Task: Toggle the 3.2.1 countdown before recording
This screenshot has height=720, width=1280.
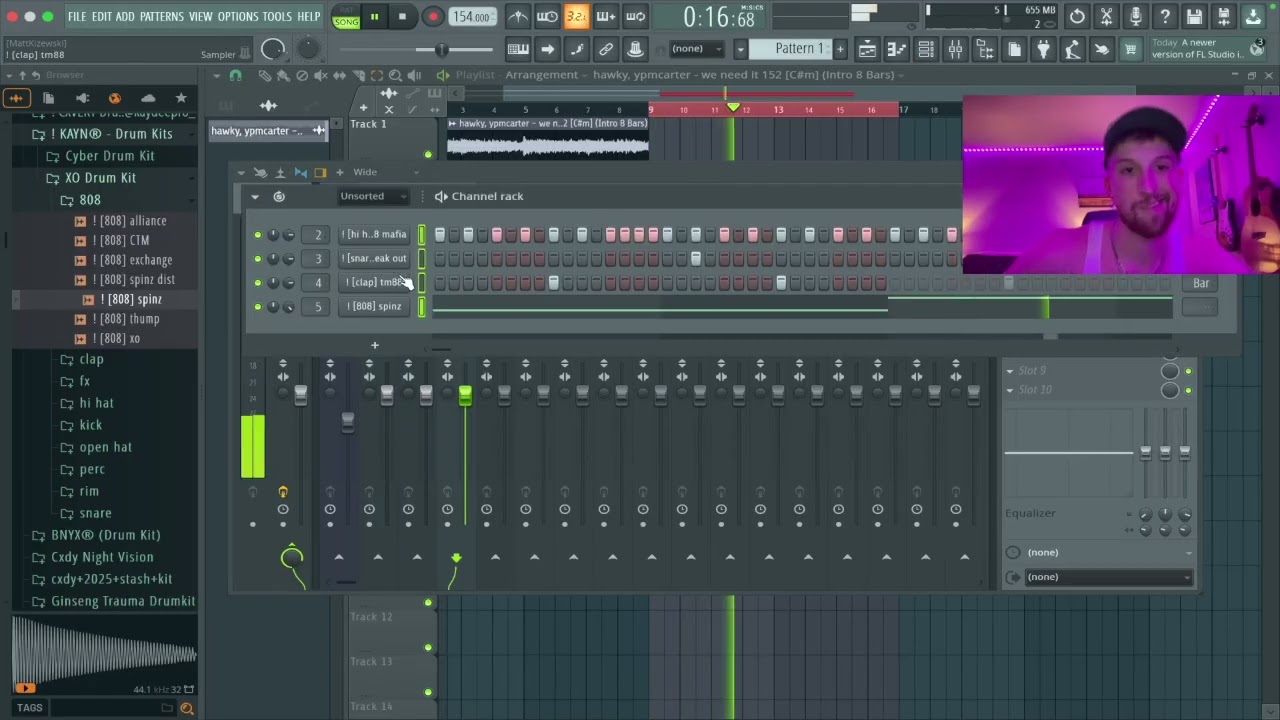Action: point(577,16)
